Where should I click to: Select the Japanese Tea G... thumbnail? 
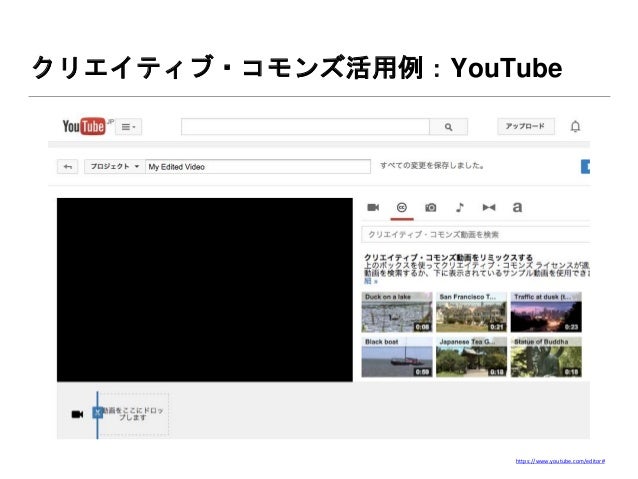click(471, 357)
